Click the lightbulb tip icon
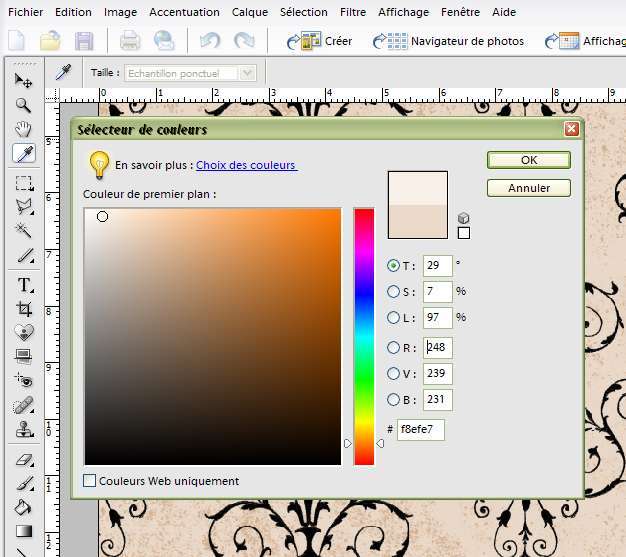Image resolution: width=626 pixels, height=557 pixels. point(99,164)
